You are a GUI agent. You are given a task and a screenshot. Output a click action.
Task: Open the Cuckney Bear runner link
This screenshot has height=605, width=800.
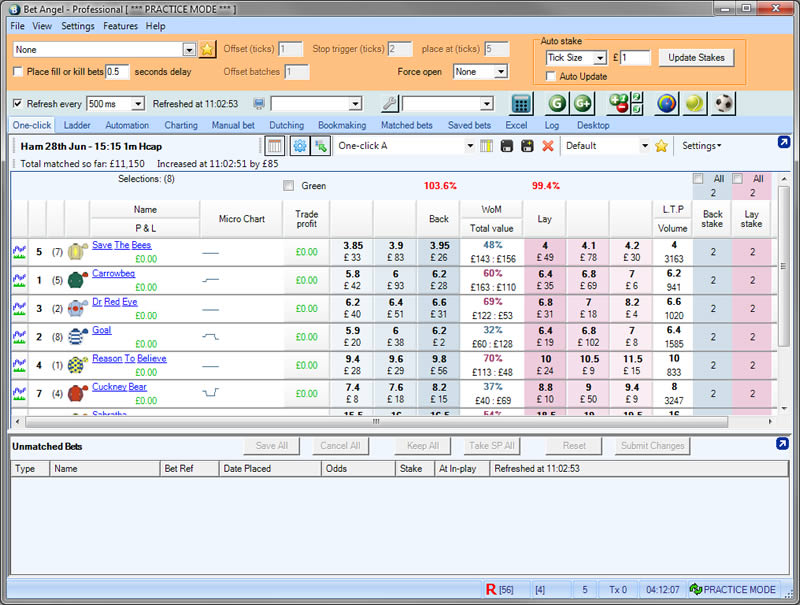119,387
